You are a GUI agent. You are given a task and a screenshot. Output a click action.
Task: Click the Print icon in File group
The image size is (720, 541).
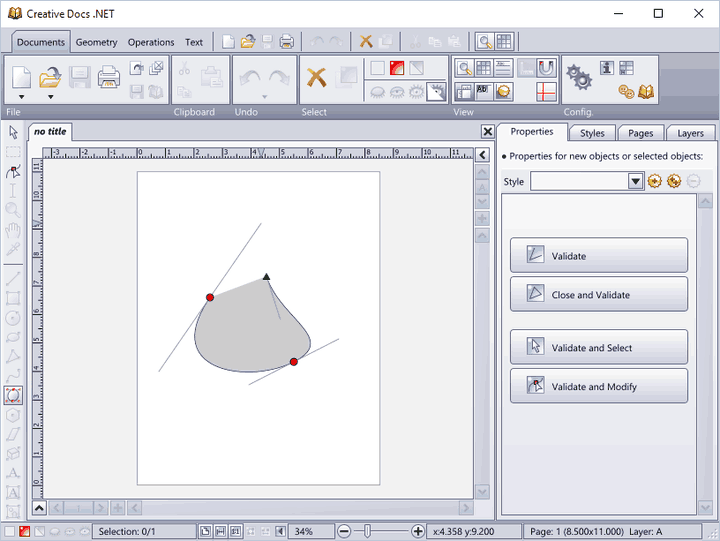point(109,76)
